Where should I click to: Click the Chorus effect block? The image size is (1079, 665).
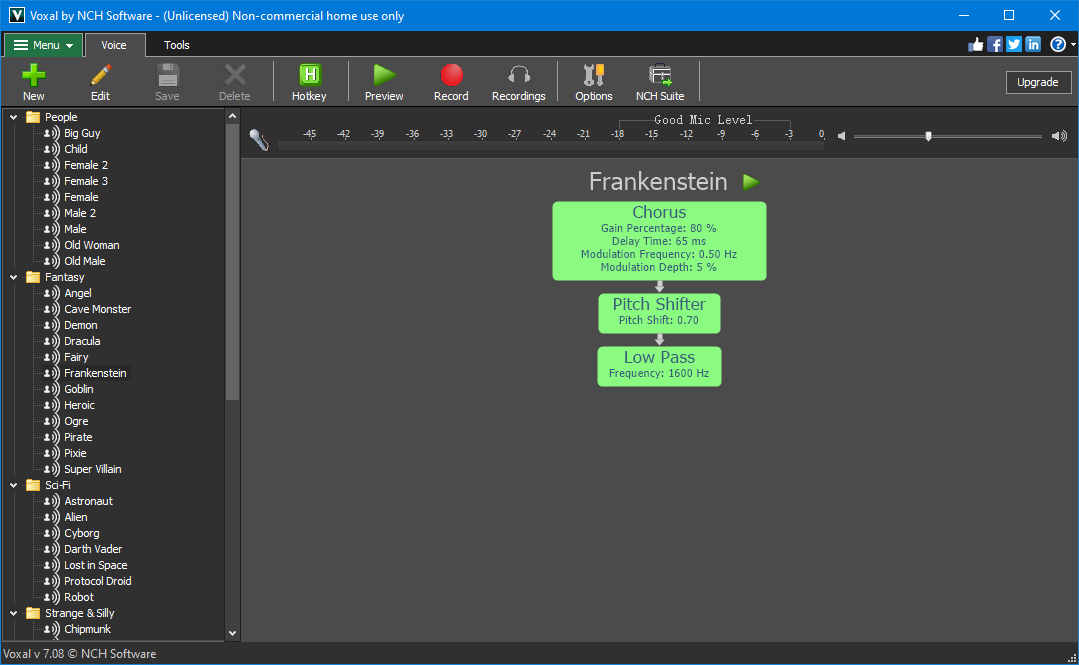coord(659,241)
